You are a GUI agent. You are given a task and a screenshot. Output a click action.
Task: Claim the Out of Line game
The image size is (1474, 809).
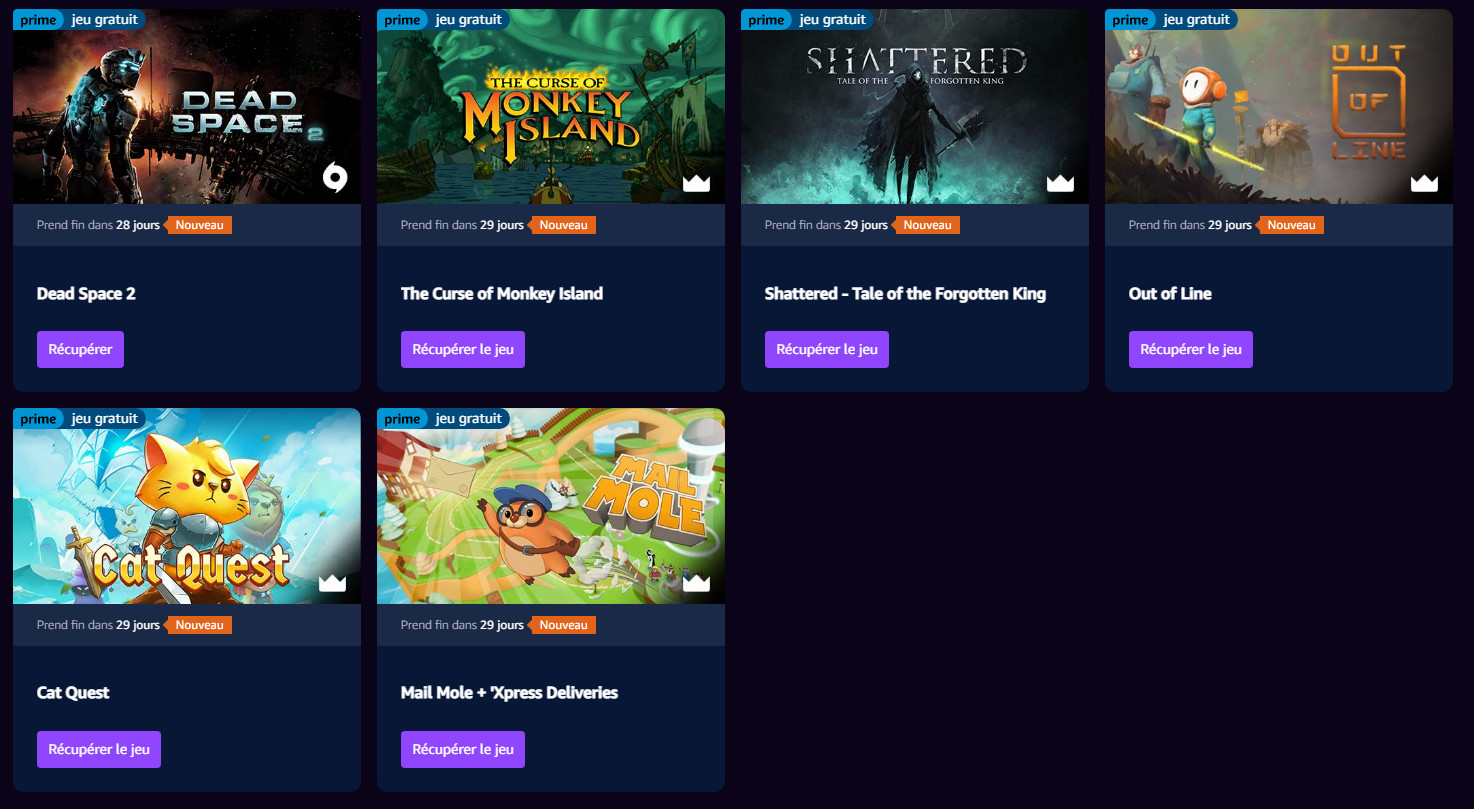coord(1191,349)
